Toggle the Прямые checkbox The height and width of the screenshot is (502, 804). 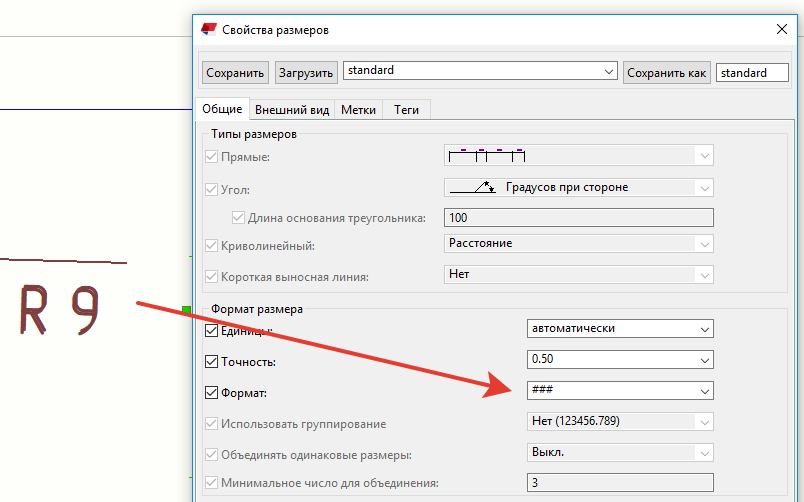point(211,156)
